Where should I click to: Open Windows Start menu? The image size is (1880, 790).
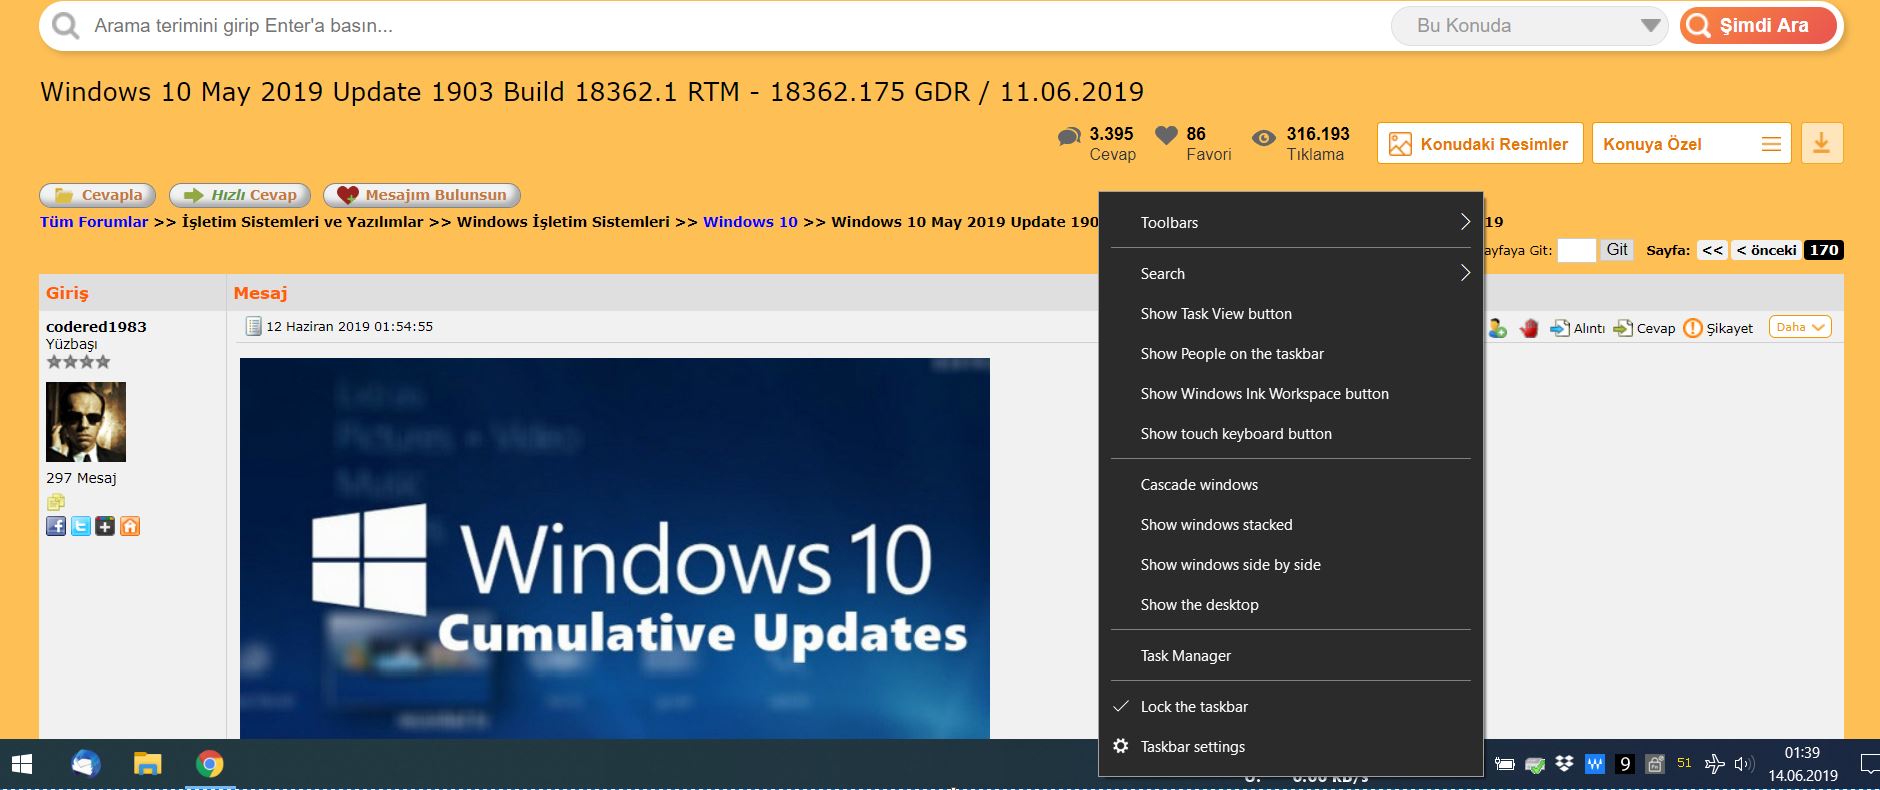[x=22, y=765]
